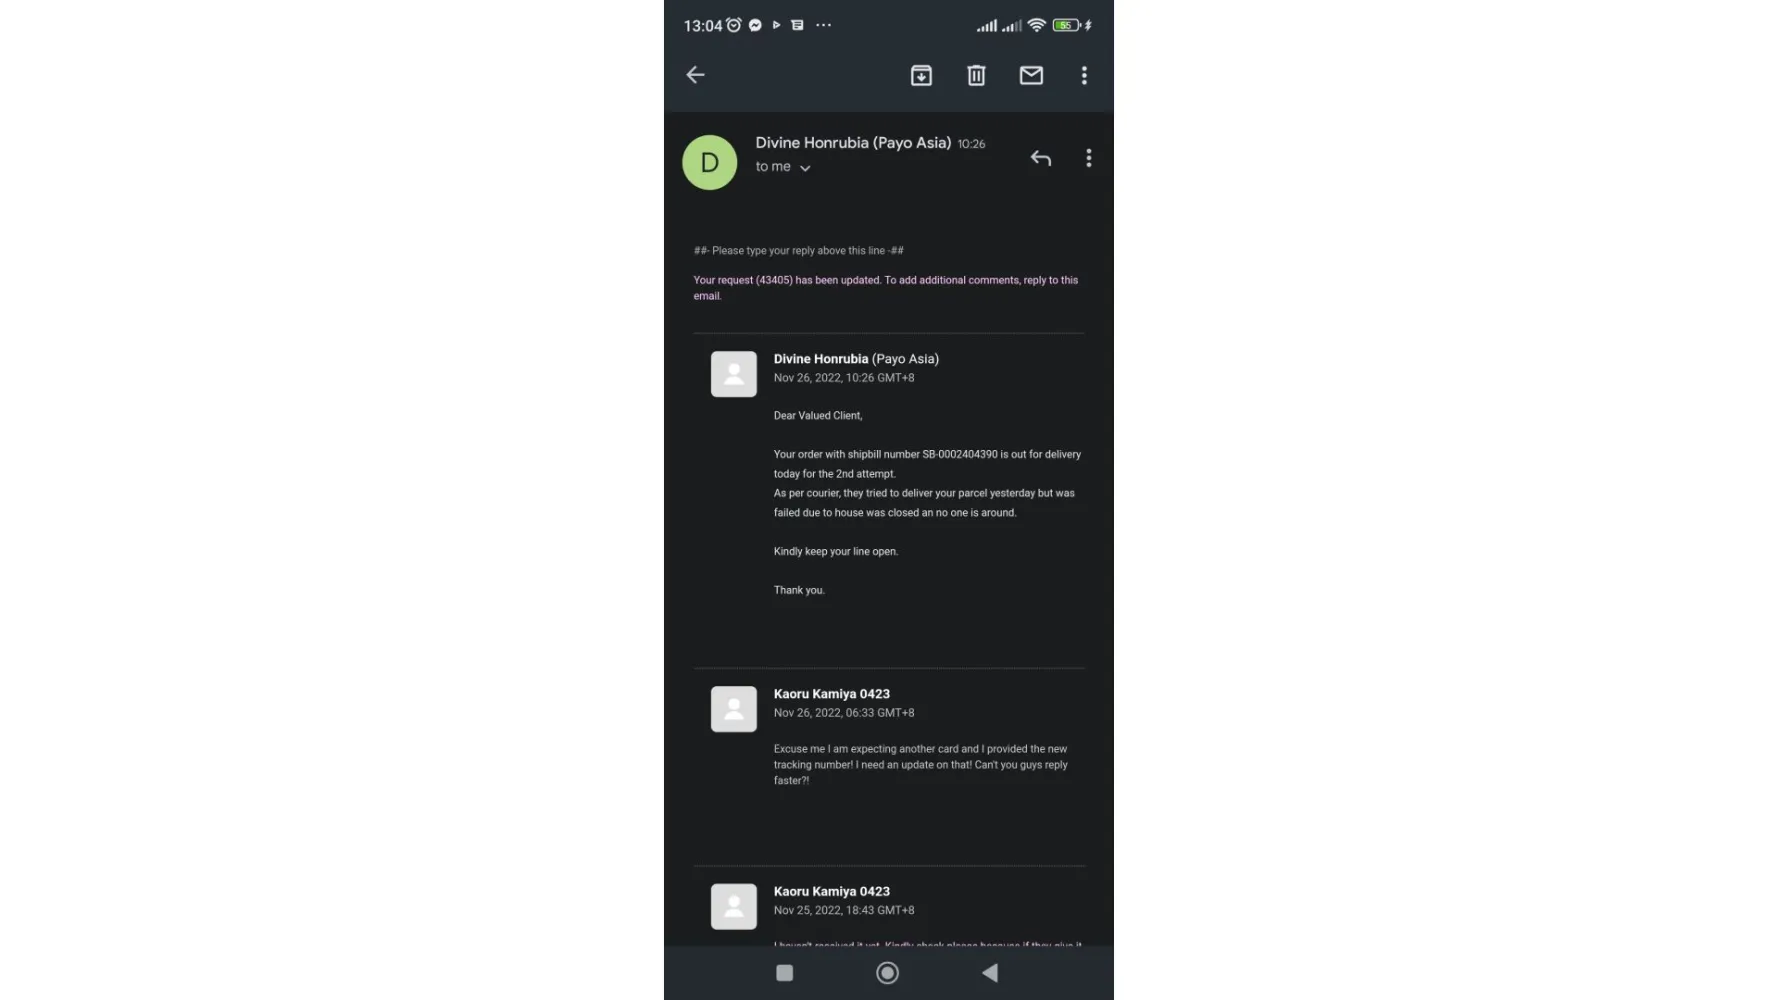Reply using the curved arrow icon

[1041, 158]
